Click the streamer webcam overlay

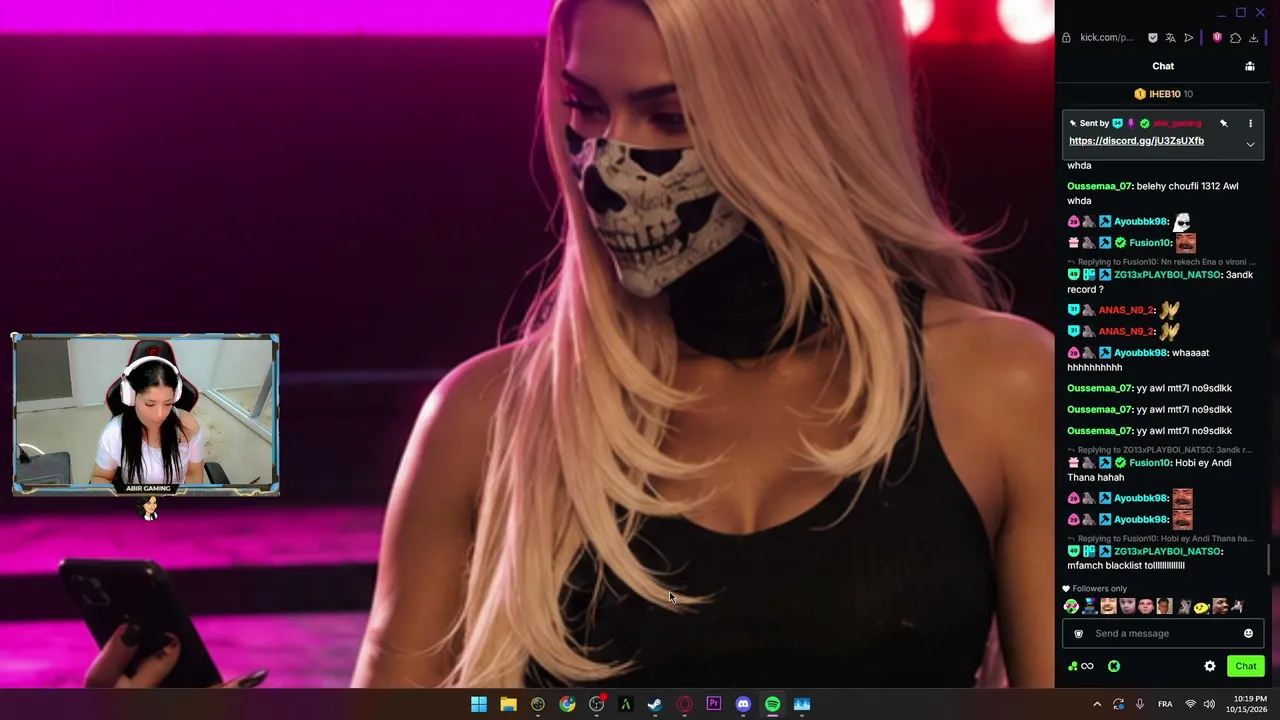pos(146,414)
